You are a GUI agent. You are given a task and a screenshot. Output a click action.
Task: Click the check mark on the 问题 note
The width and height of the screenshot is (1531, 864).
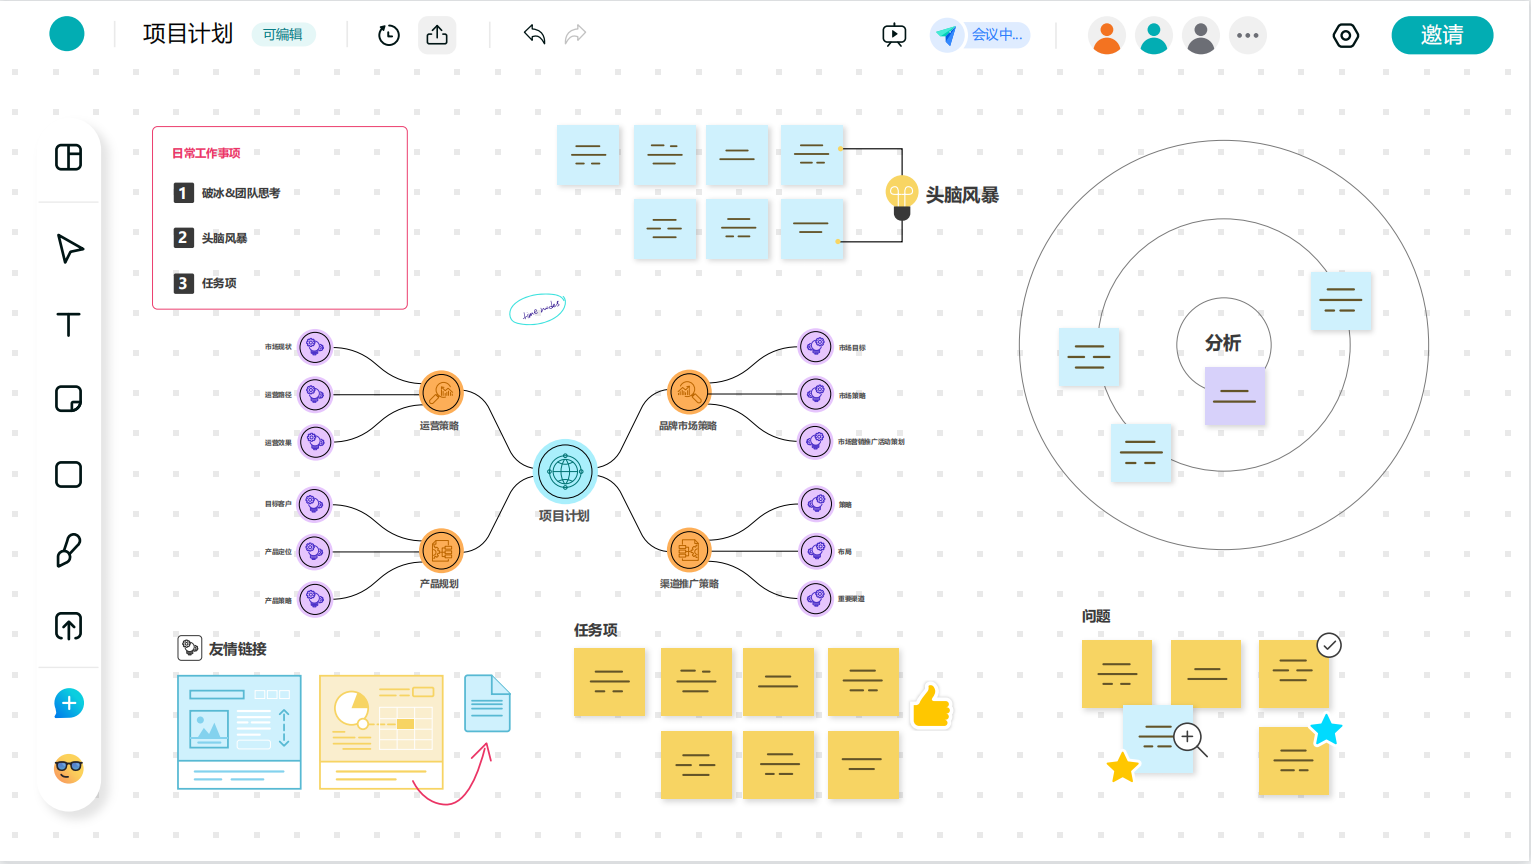click(1329, 646)
